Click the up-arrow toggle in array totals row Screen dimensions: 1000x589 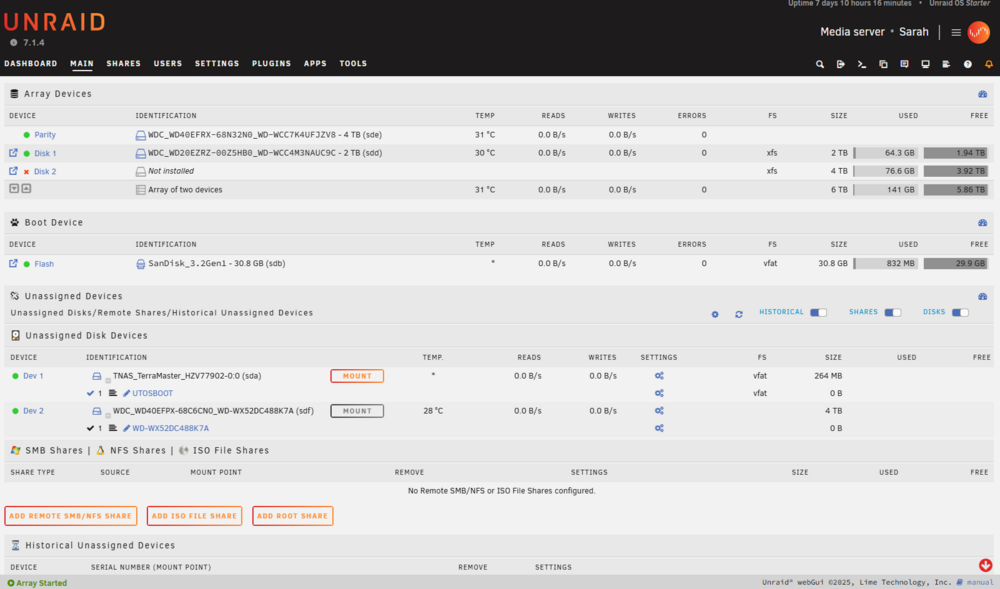pyautogui.click(x=26, y=189)
